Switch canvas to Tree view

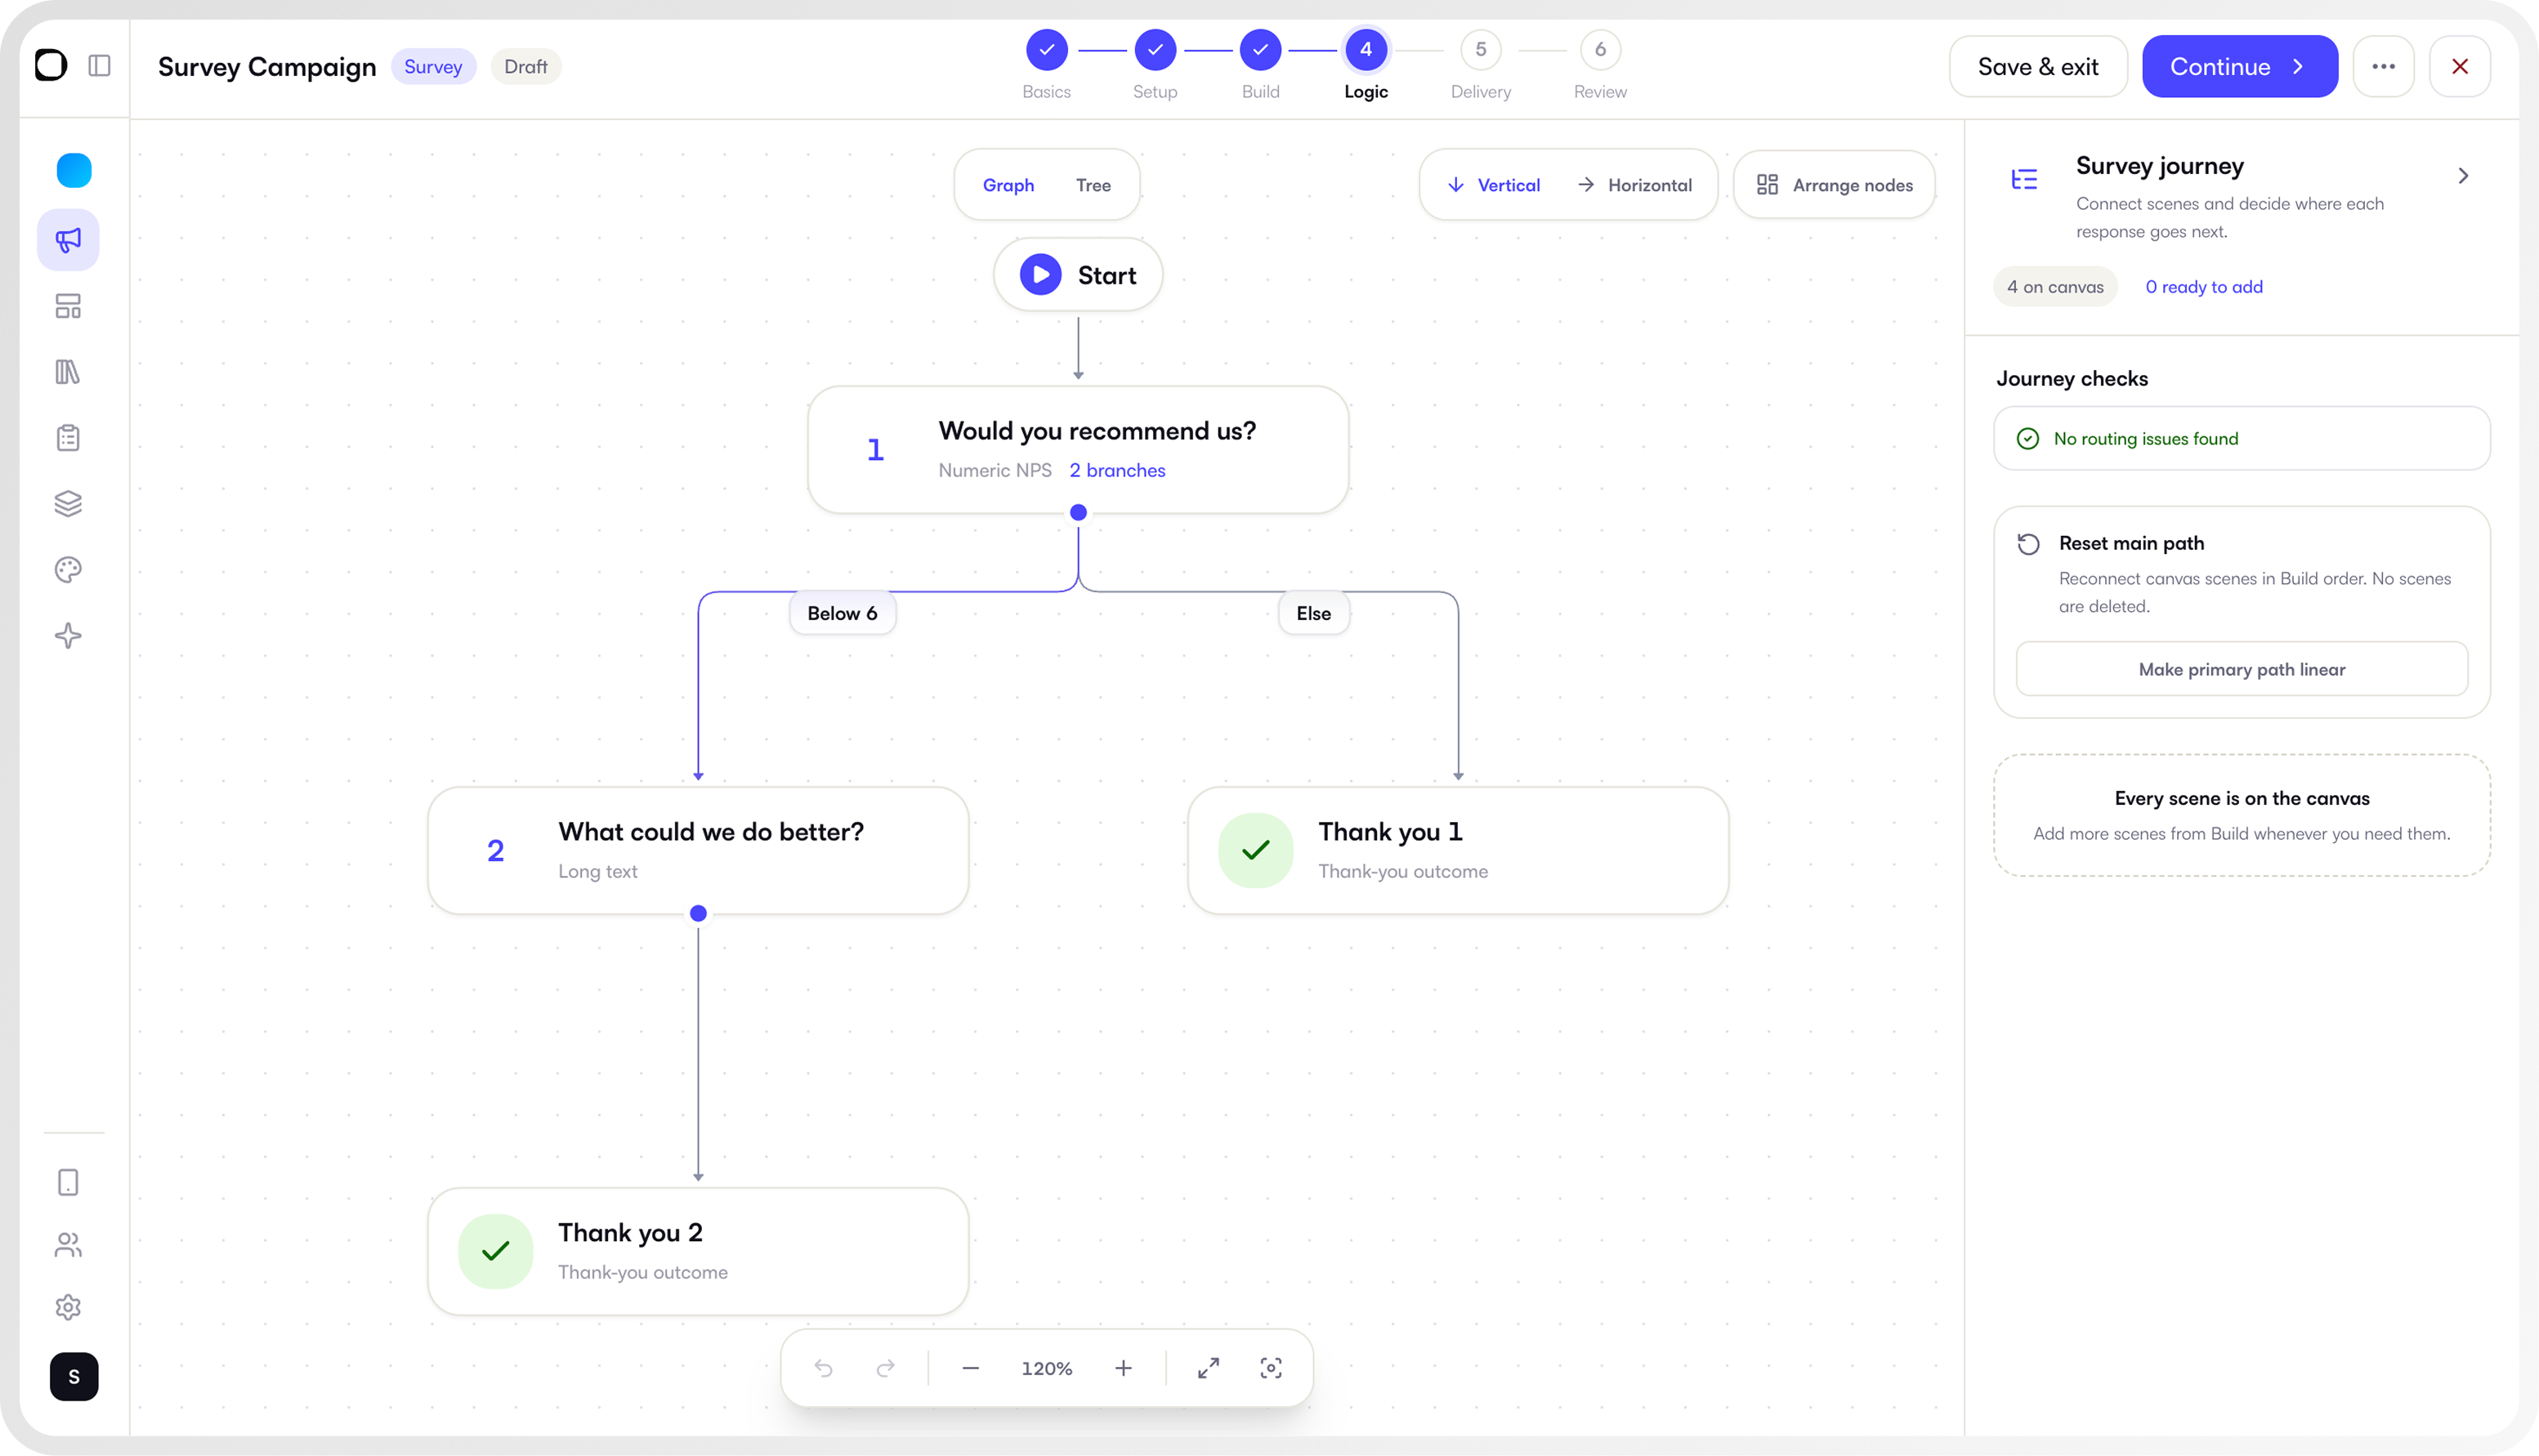[x=1093, y=185]
